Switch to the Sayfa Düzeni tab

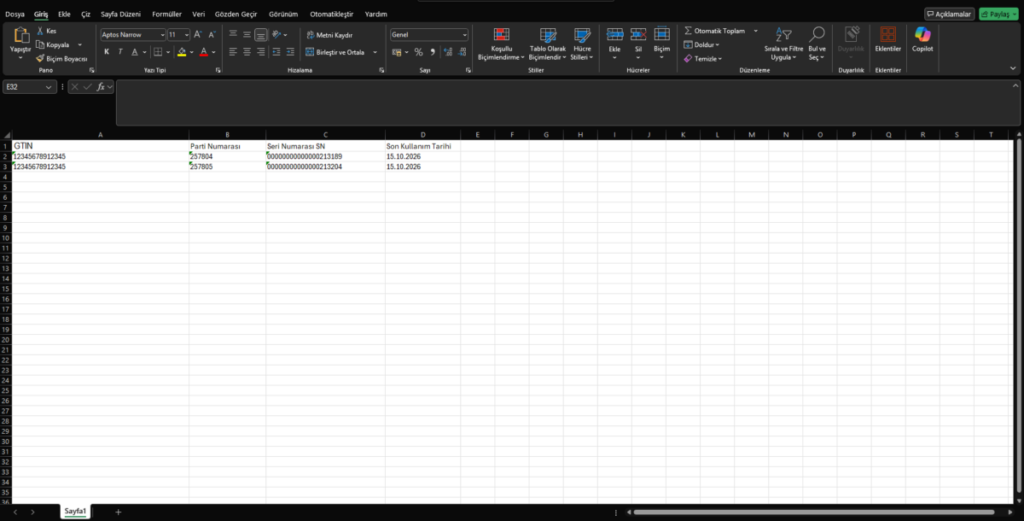tap(121, 14)
